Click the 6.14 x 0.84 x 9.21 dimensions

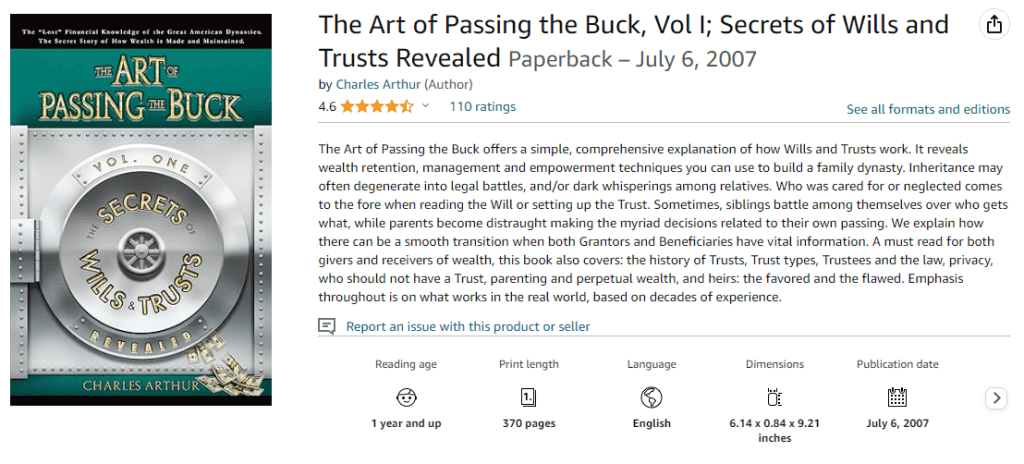[775, 430]
